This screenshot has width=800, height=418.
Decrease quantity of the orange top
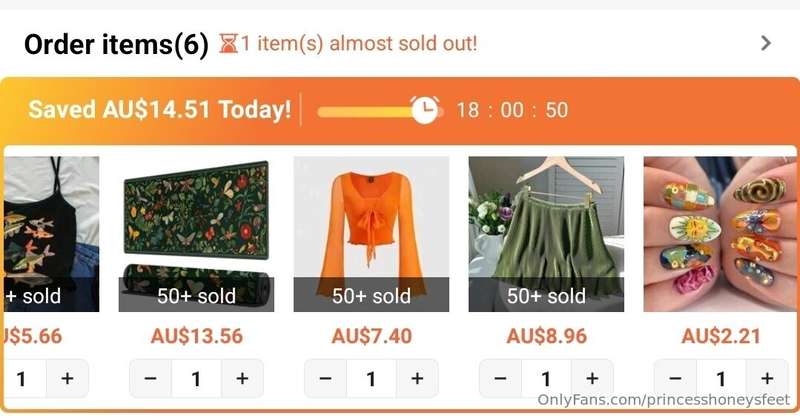point(326,379)
